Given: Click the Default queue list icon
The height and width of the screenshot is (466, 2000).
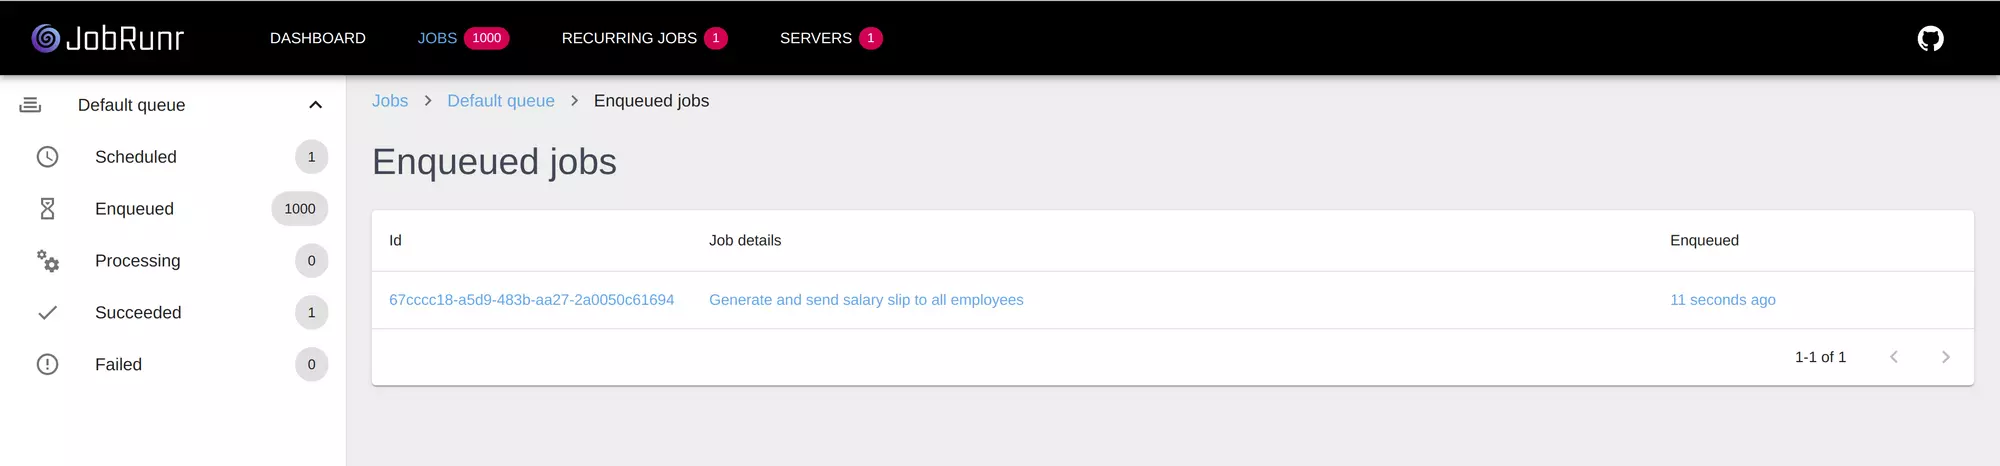Looking at the screenshot, I should coord(30,105).
